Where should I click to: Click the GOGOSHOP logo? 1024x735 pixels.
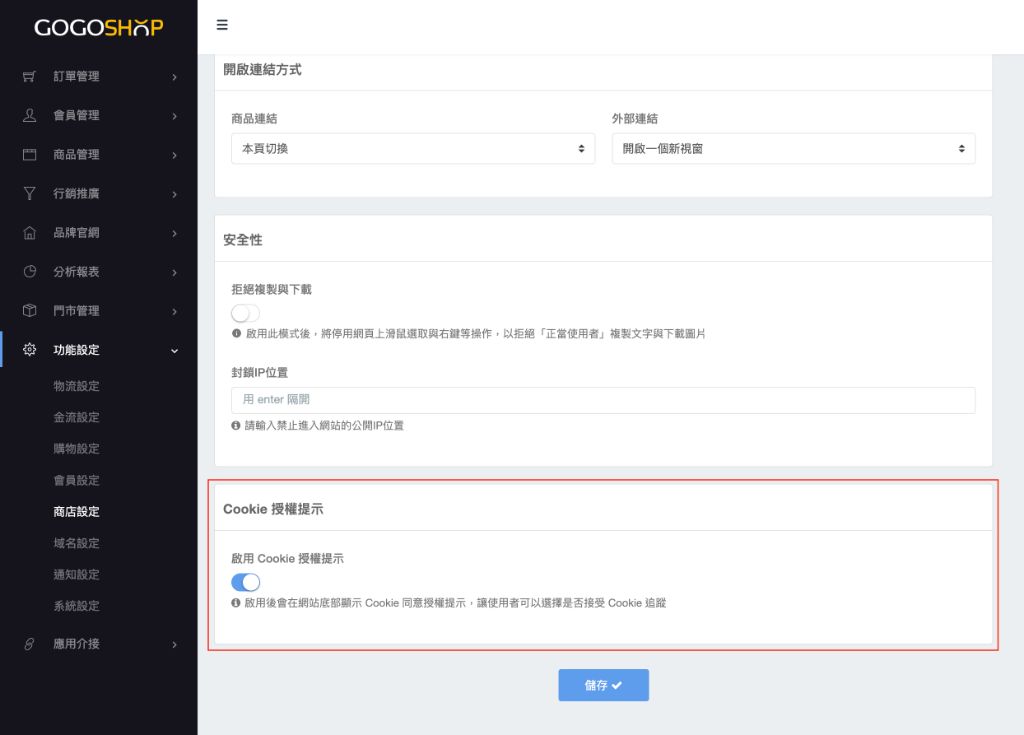tap(98, 27)
